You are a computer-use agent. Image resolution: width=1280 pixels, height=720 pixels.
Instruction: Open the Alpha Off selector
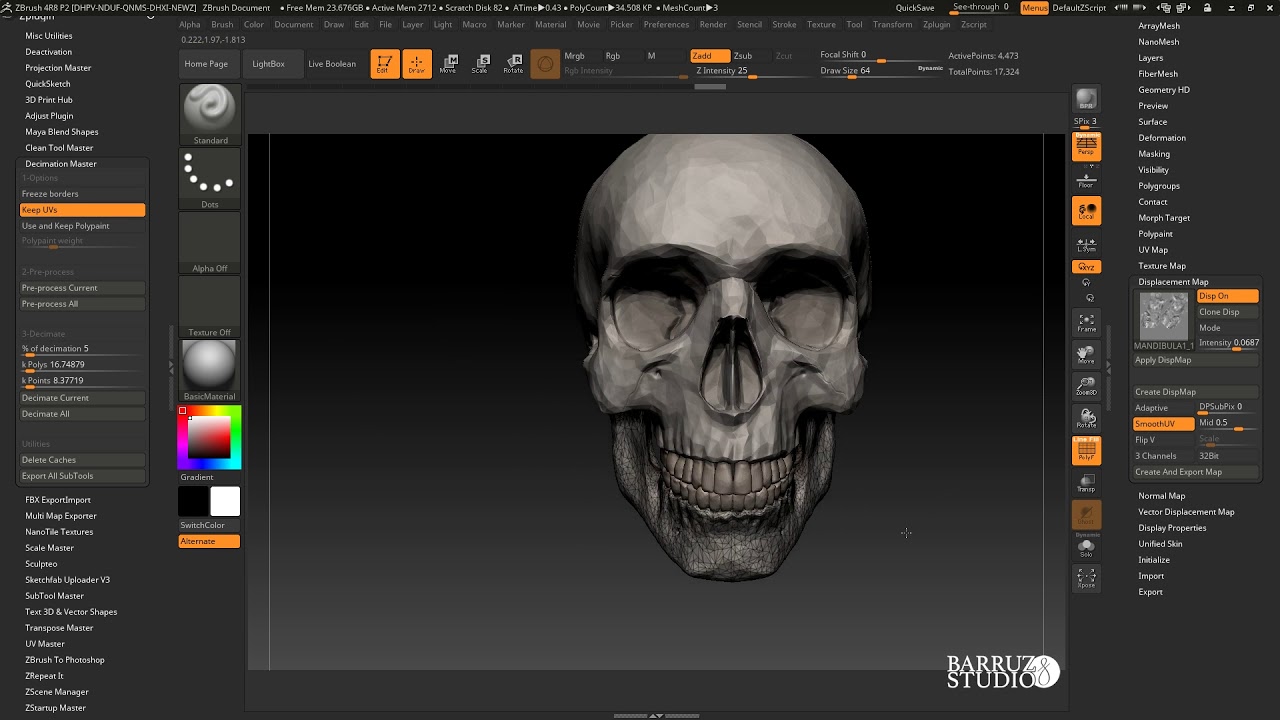pos(210,243)
